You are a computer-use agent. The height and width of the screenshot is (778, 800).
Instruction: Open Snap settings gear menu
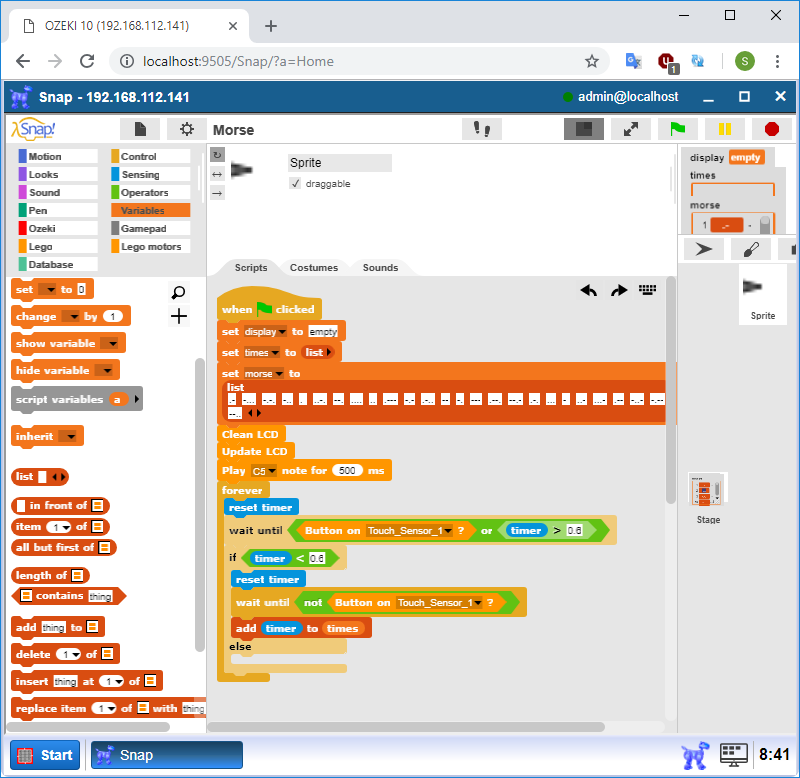187,129
